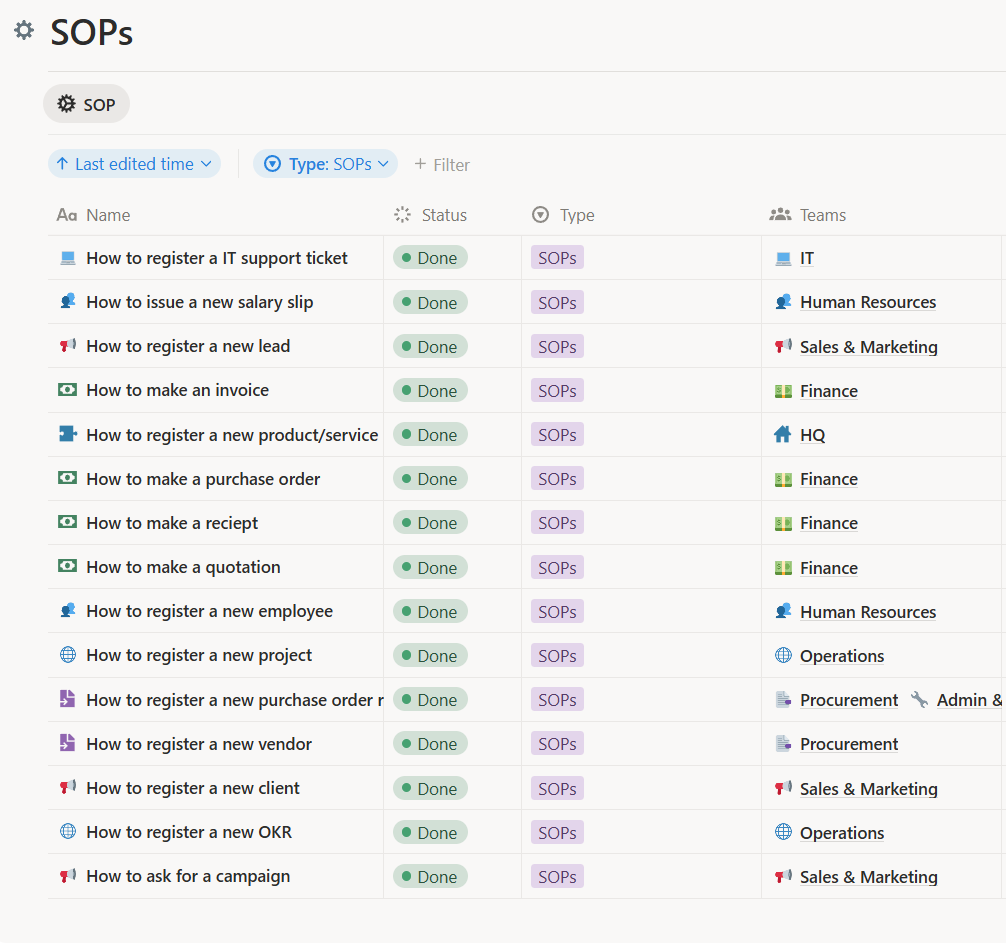
Task: Click house icon next to HQ team
Action: (x=783, y=435)
